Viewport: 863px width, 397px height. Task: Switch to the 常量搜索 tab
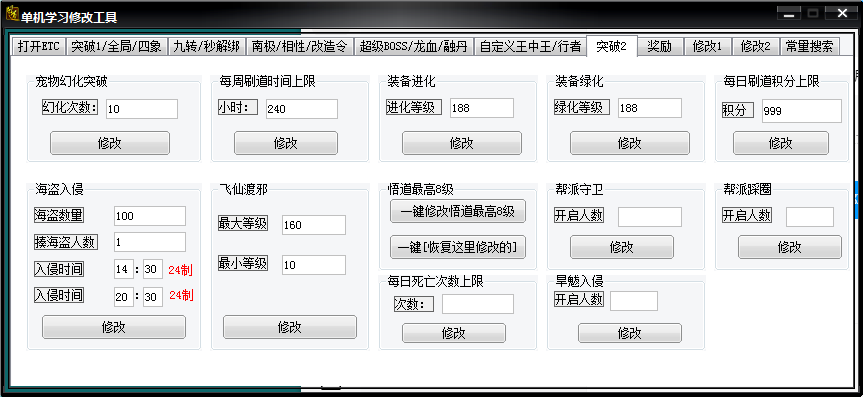(x=810, y=46)
